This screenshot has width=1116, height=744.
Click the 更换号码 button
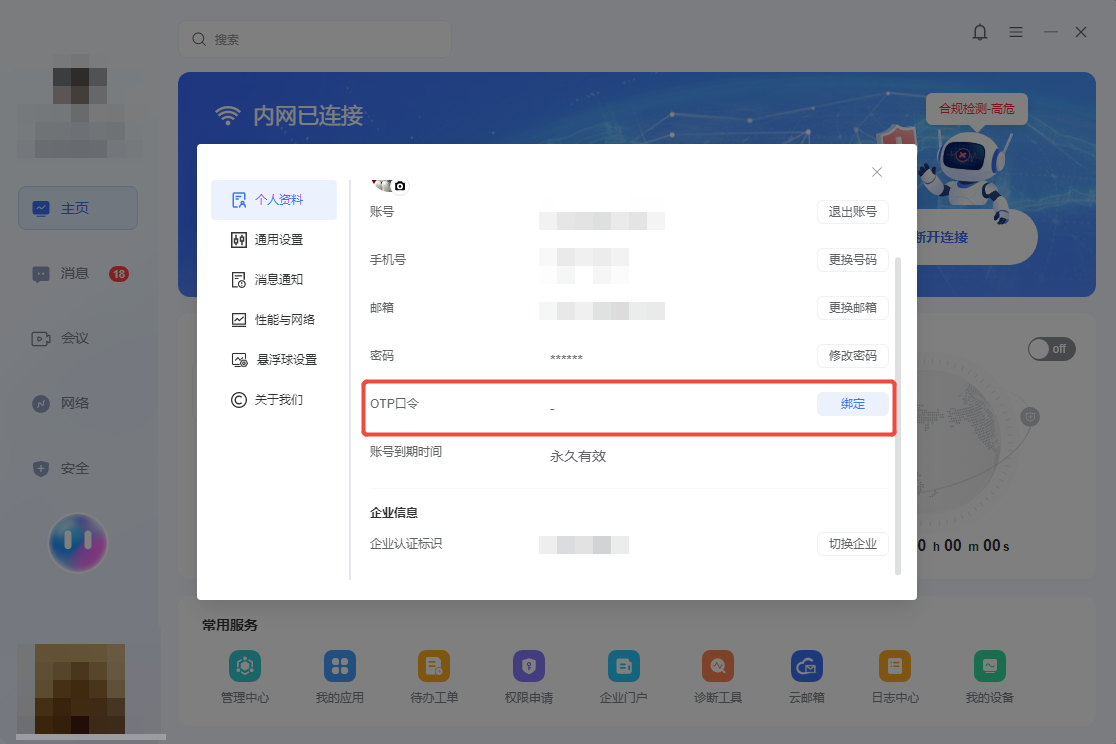pos(853,260)
